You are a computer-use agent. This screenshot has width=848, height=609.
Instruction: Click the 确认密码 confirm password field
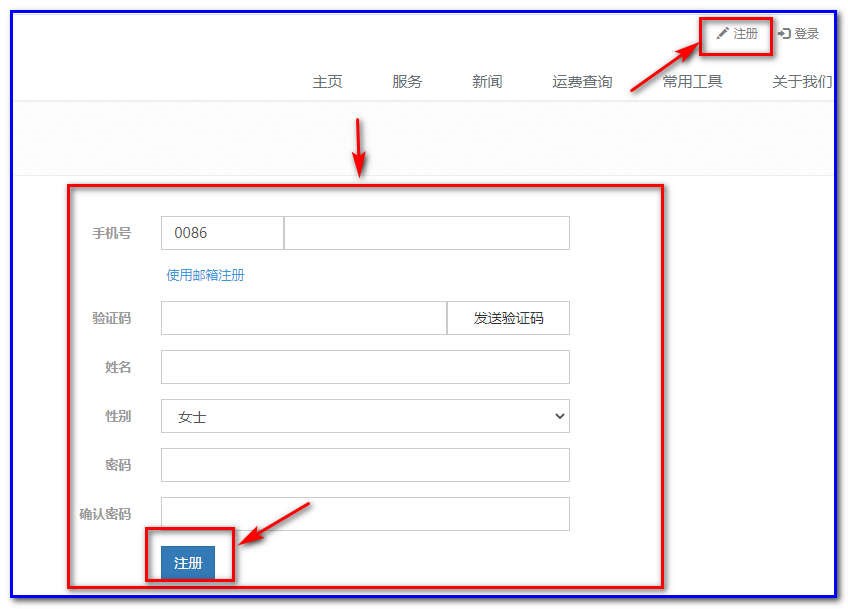point(365,513)
